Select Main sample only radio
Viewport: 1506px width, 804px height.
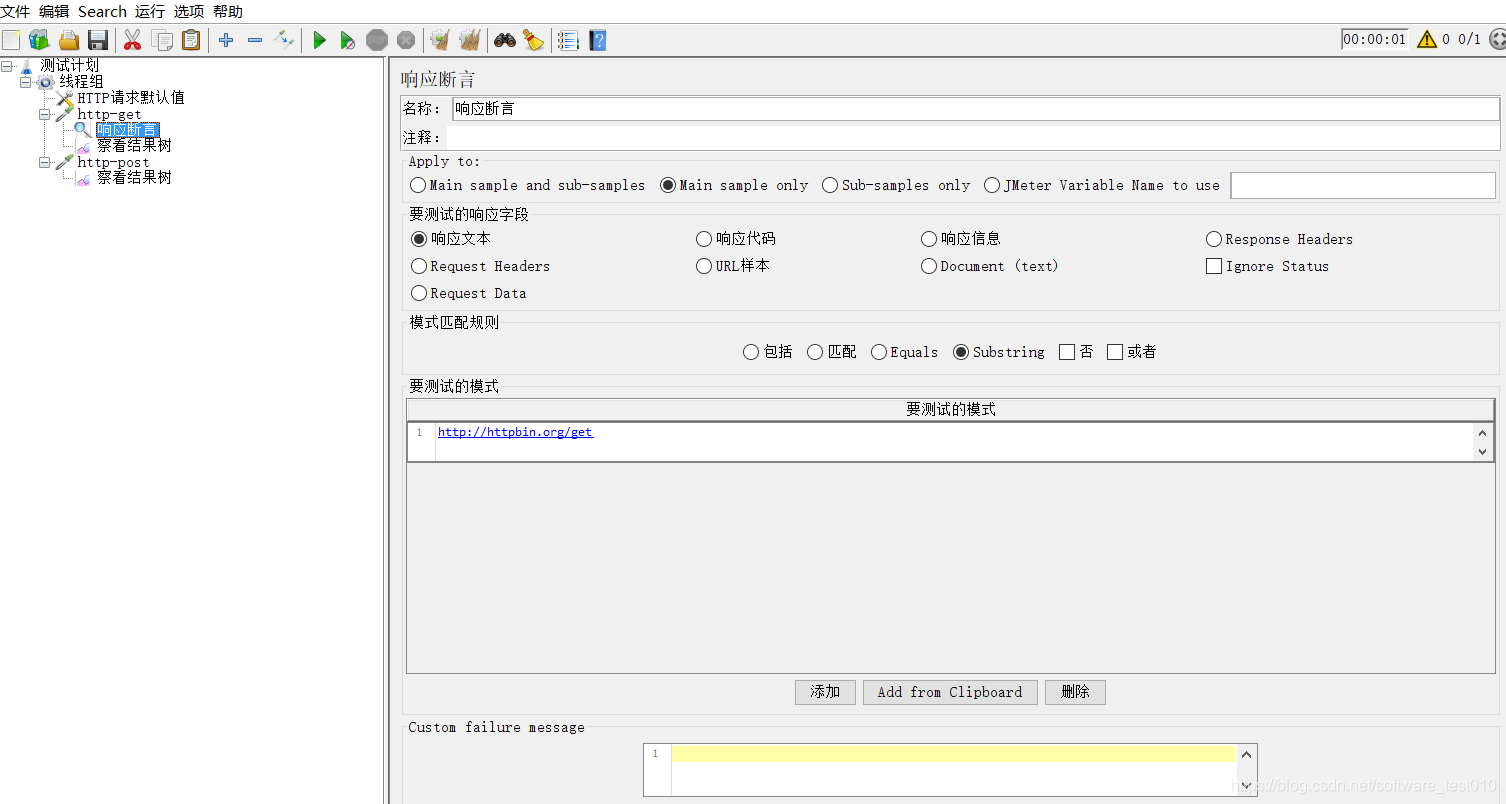(x=668, y=185)
